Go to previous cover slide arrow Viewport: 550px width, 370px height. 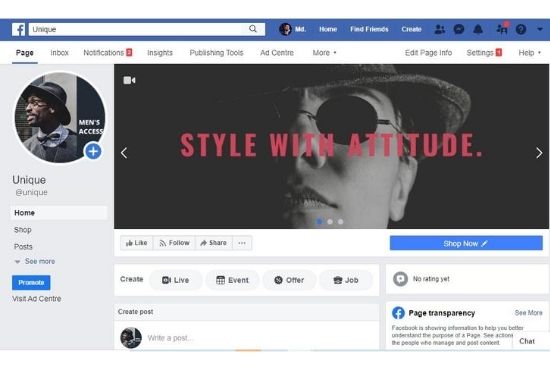tap(124, 153)
